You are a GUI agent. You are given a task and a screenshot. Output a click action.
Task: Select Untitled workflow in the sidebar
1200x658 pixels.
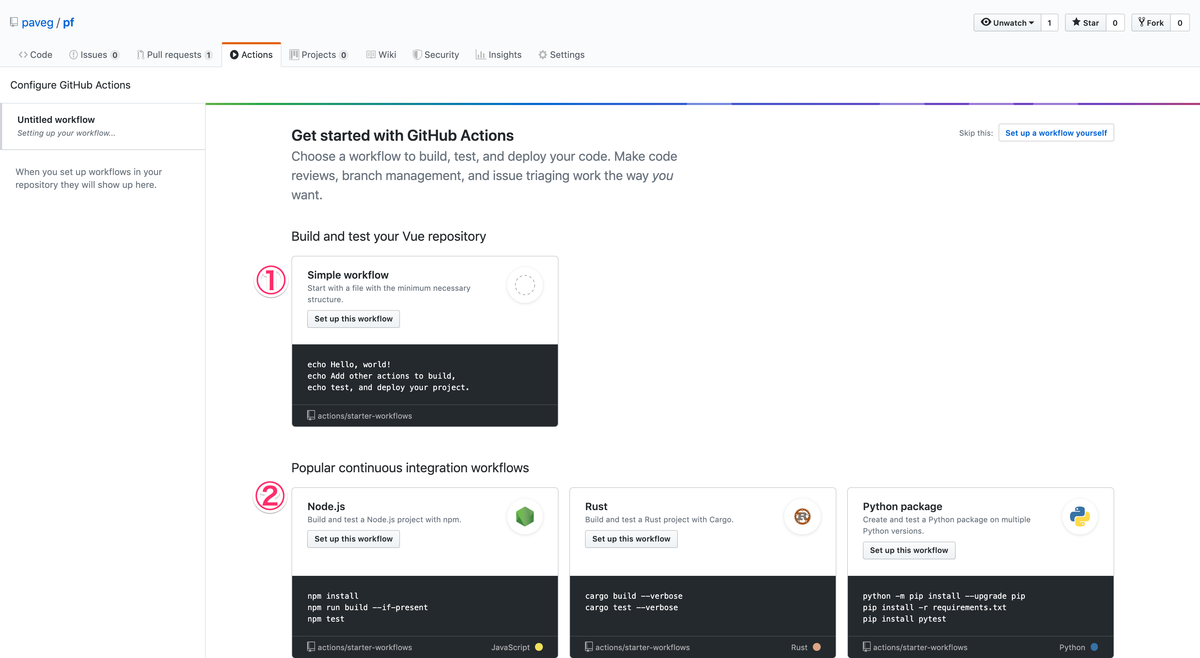click(102, 126)
